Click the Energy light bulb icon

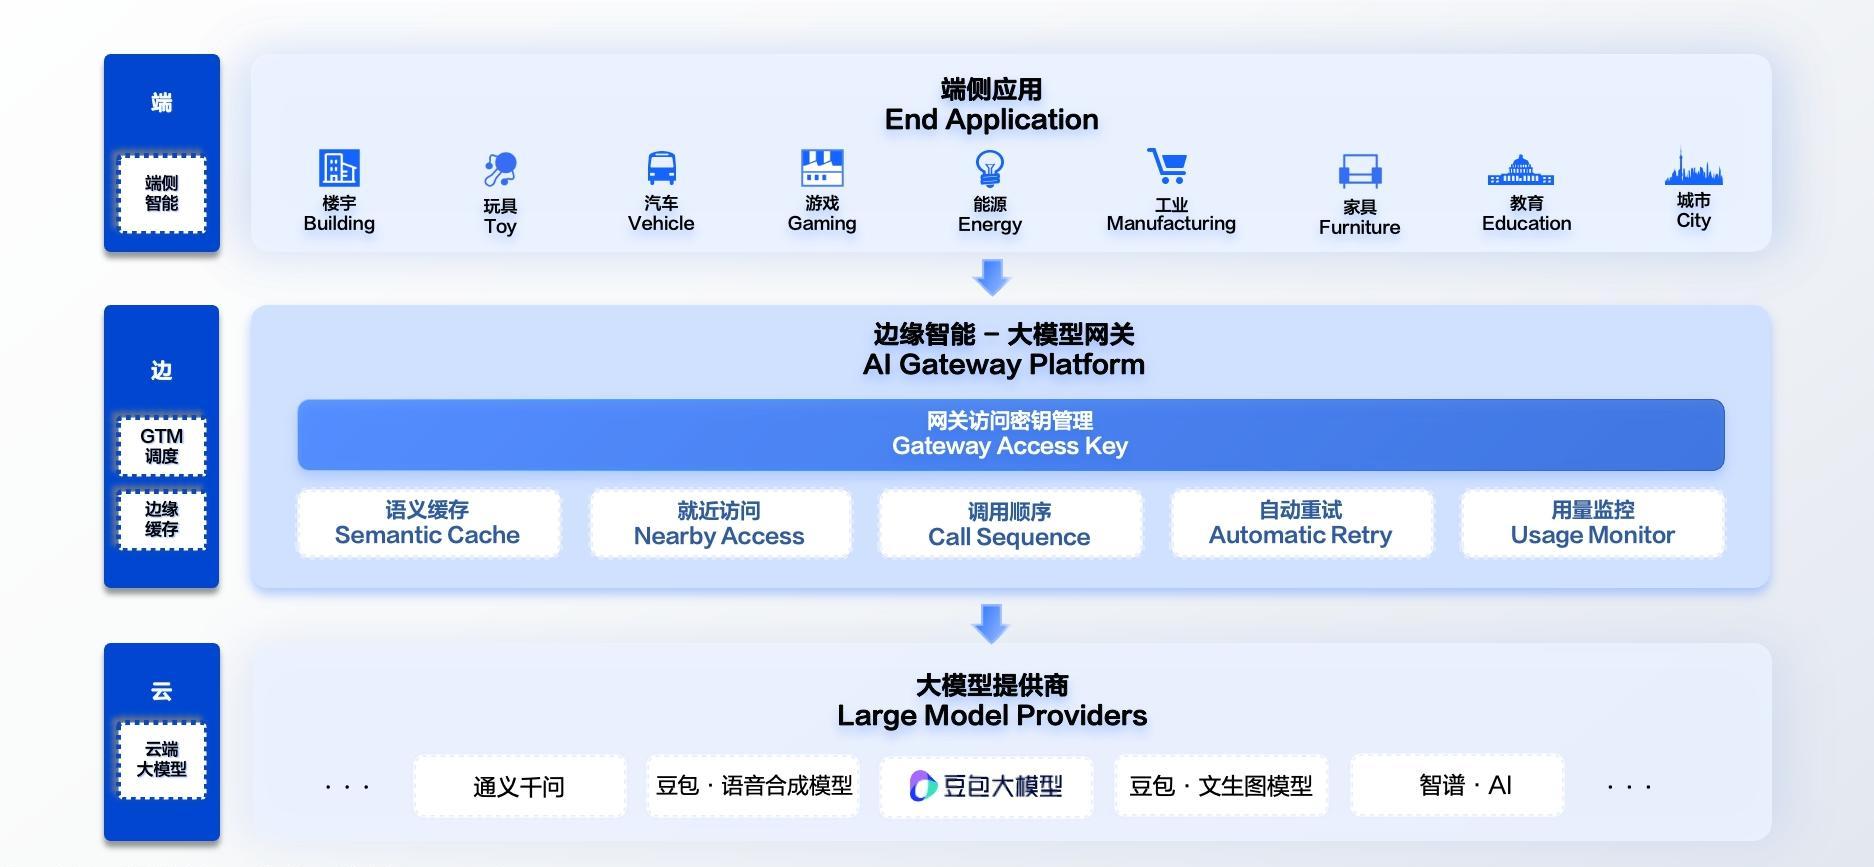(990, 168)
